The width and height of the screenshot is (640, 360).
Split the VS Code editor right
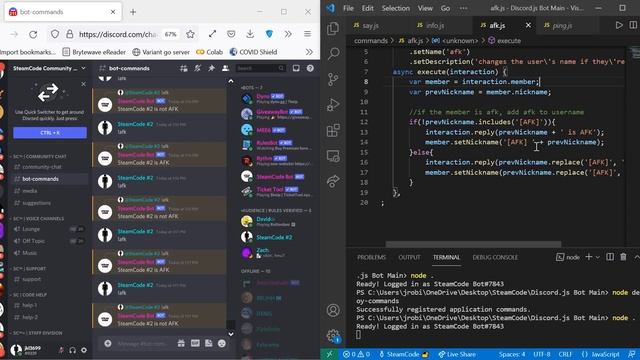coord(633,25)
